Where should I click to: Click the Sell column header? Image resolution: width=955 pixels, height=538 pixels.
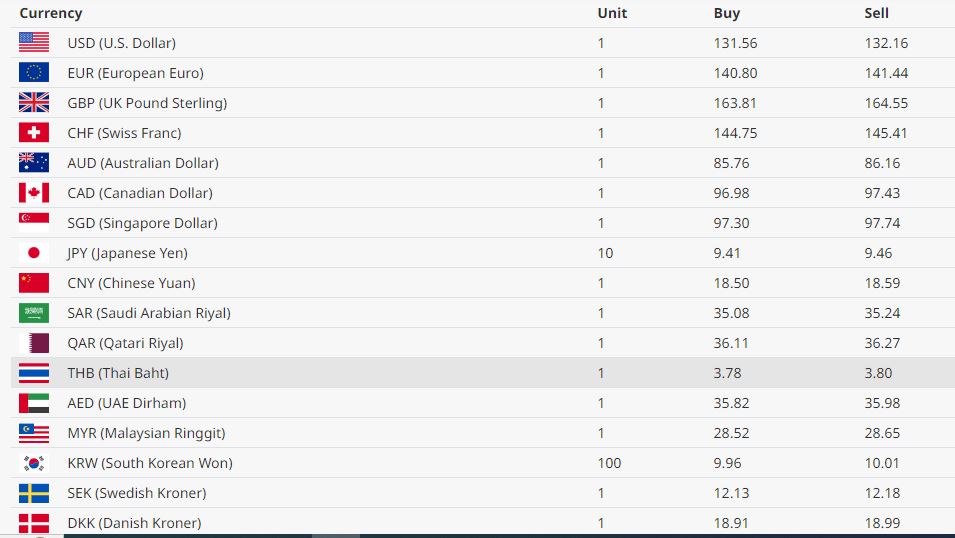(876, 13)
